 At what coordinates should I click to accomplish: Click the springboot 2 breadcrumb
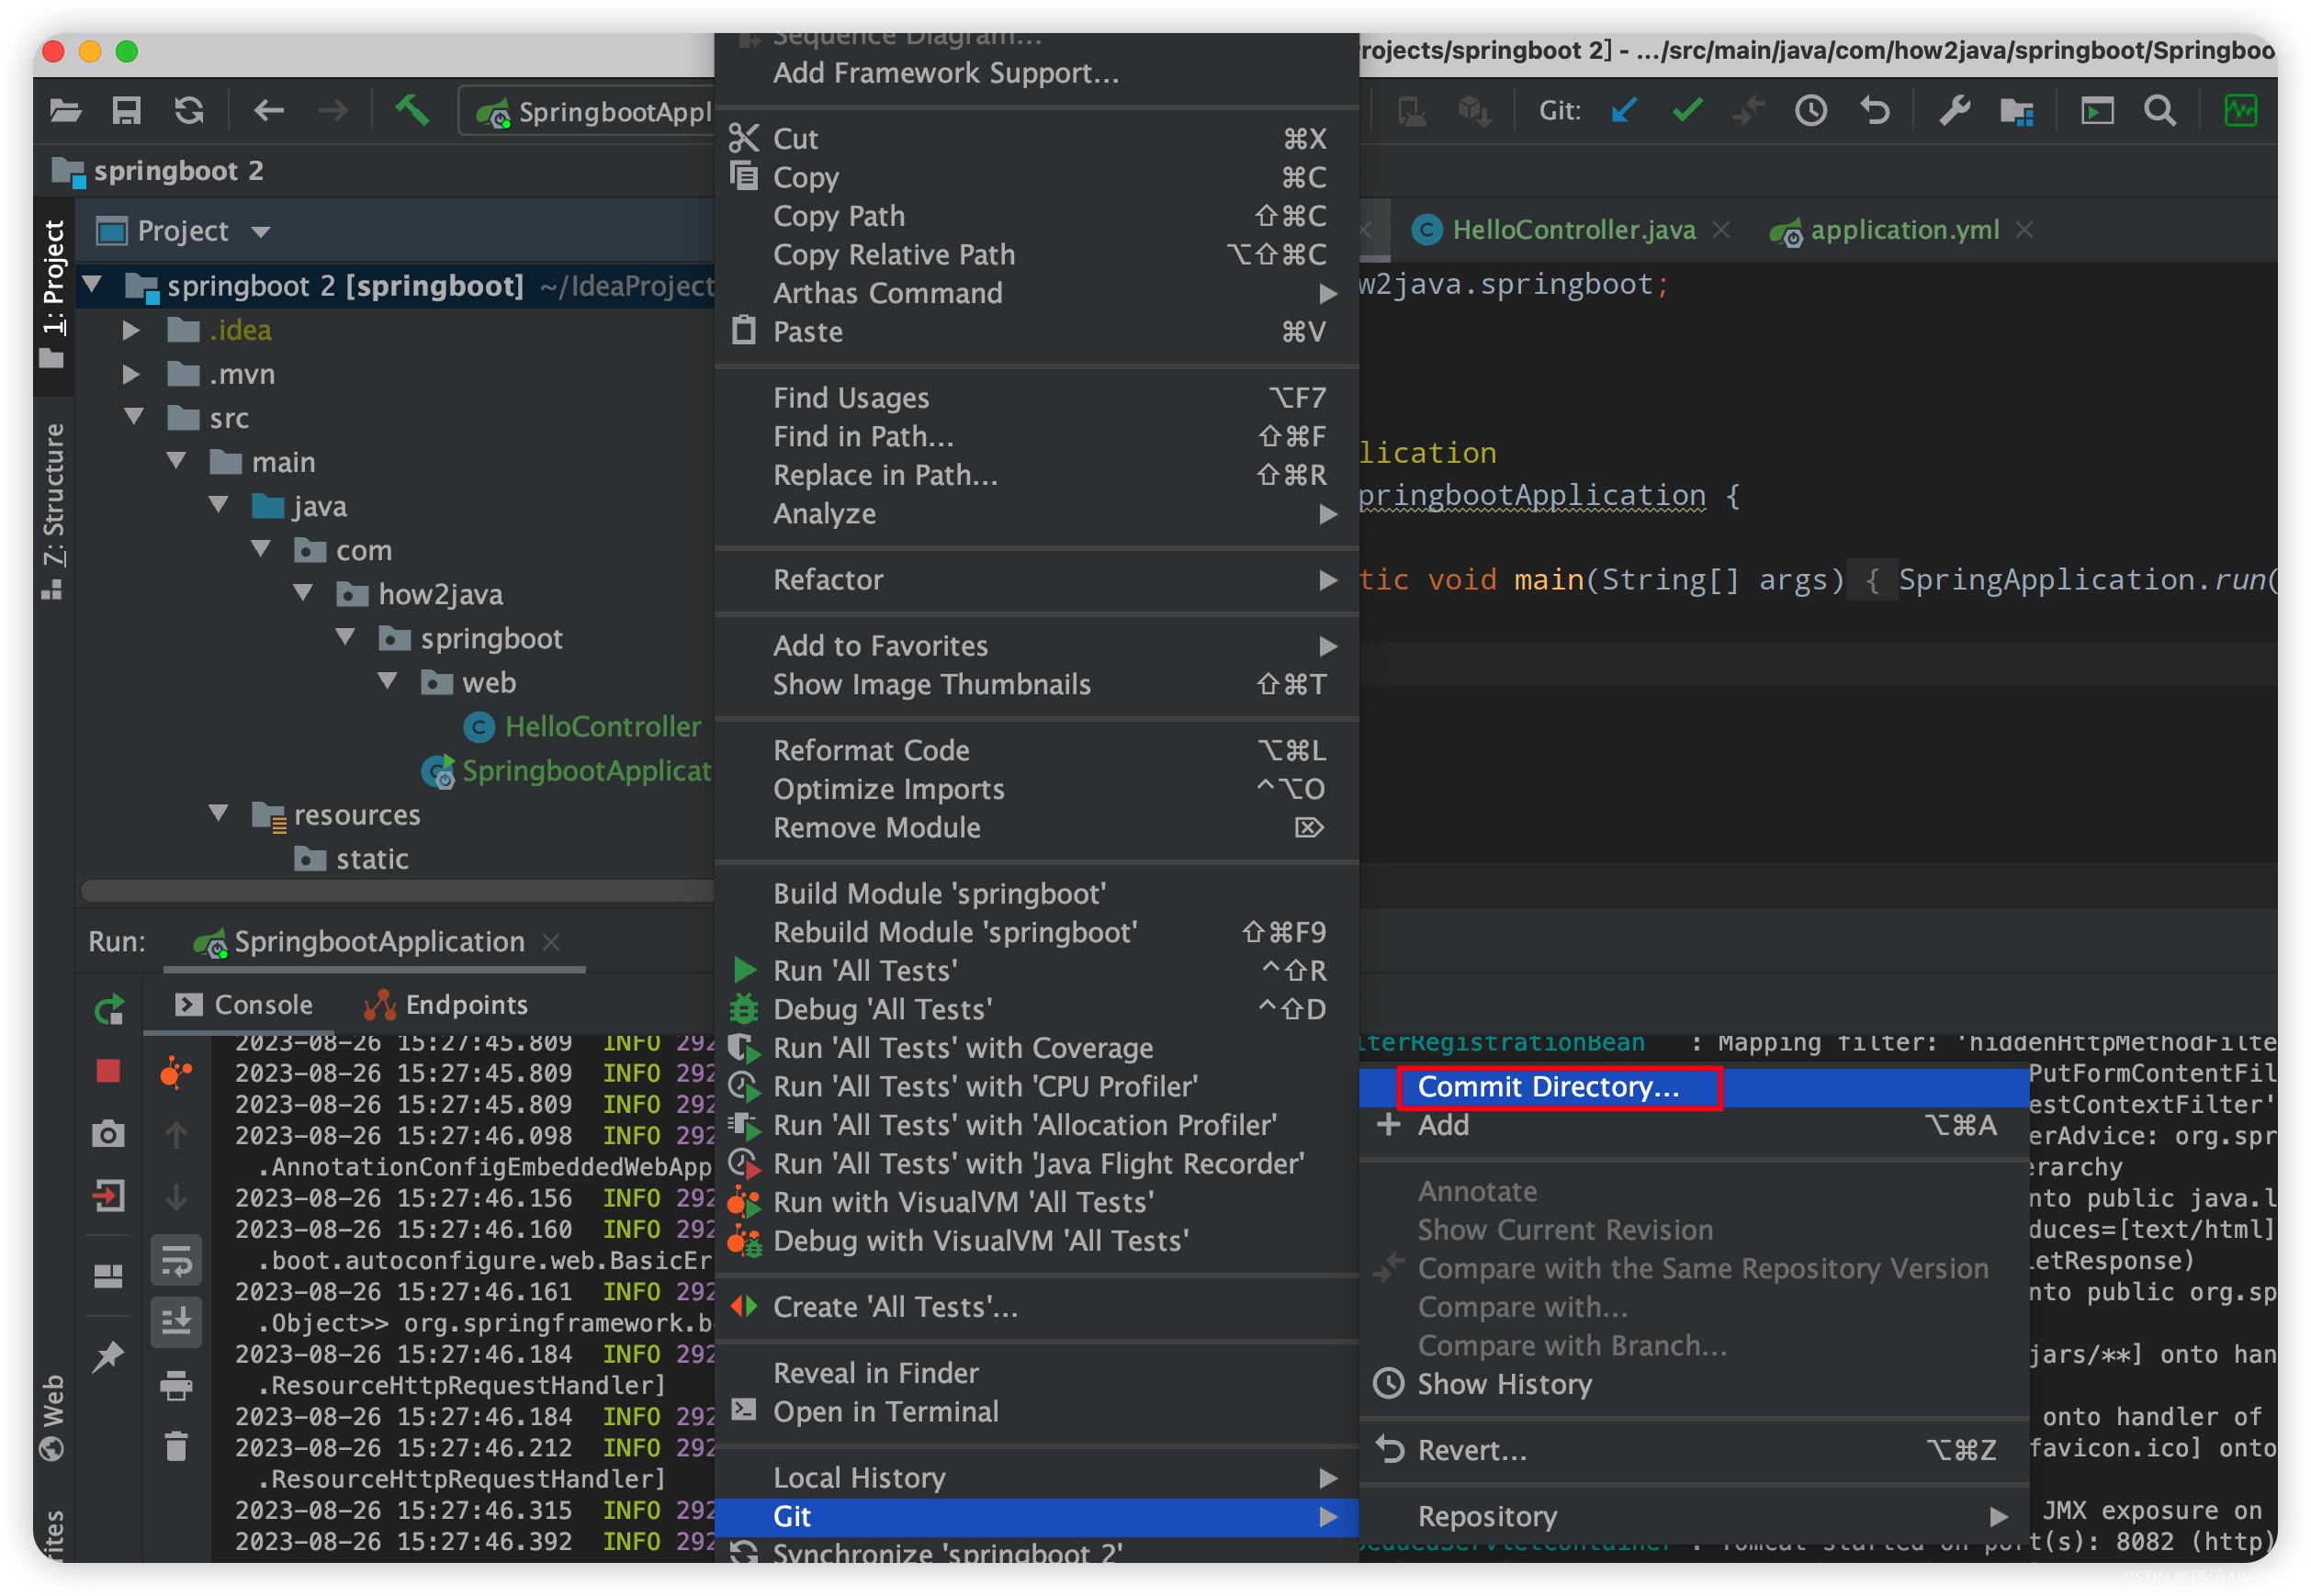(158, 171)
